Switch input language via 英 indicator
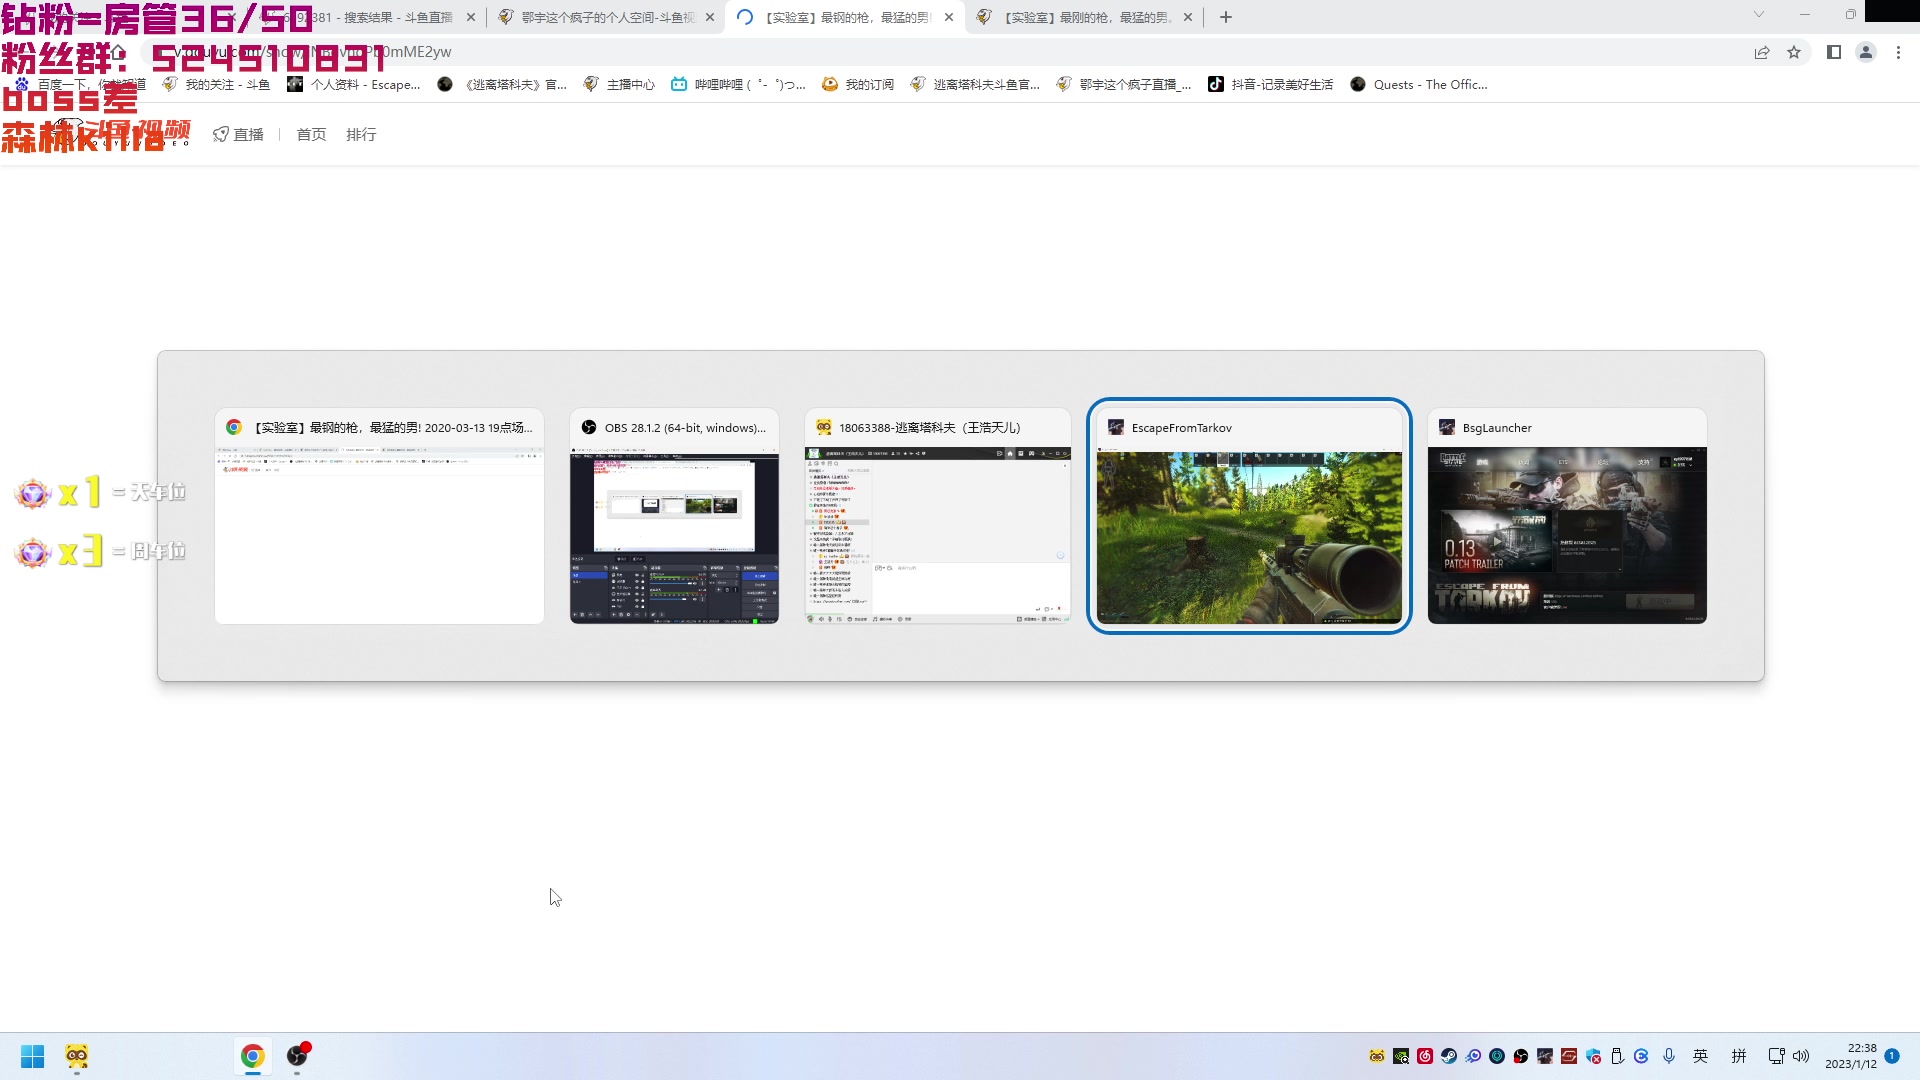 [1701, 1056]
